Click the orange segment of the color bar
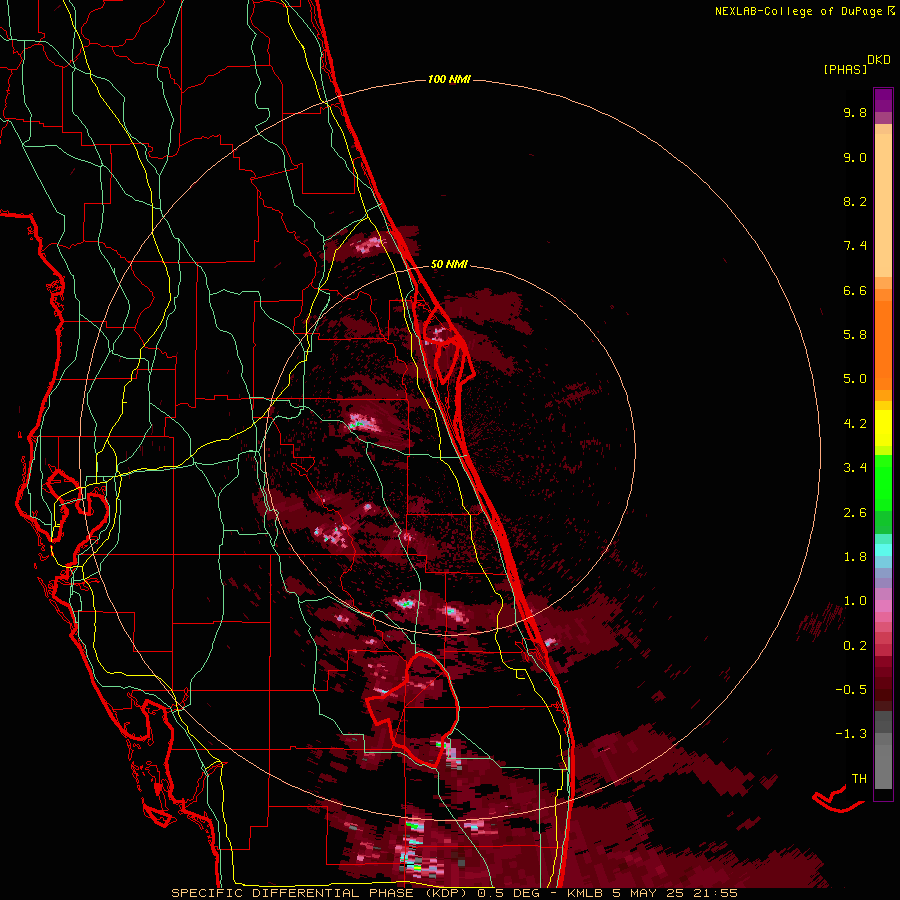This screenshot has width=900, height=900. coord(883,344)
